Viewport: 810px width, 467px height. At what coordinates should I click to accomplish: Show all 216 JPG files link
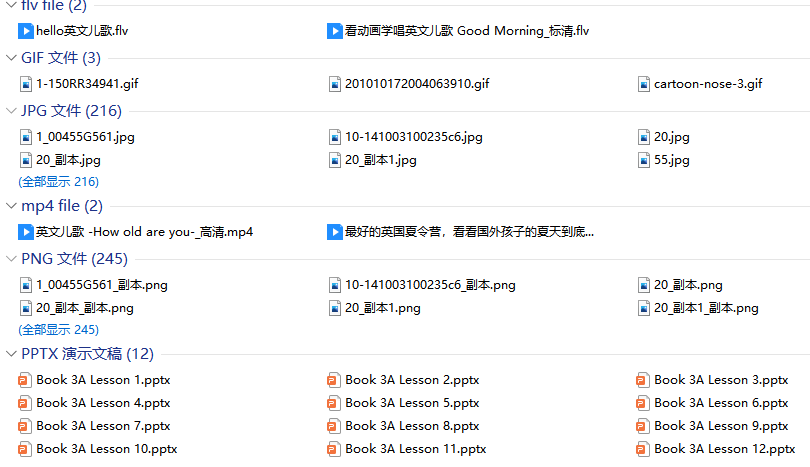point(58,182)
